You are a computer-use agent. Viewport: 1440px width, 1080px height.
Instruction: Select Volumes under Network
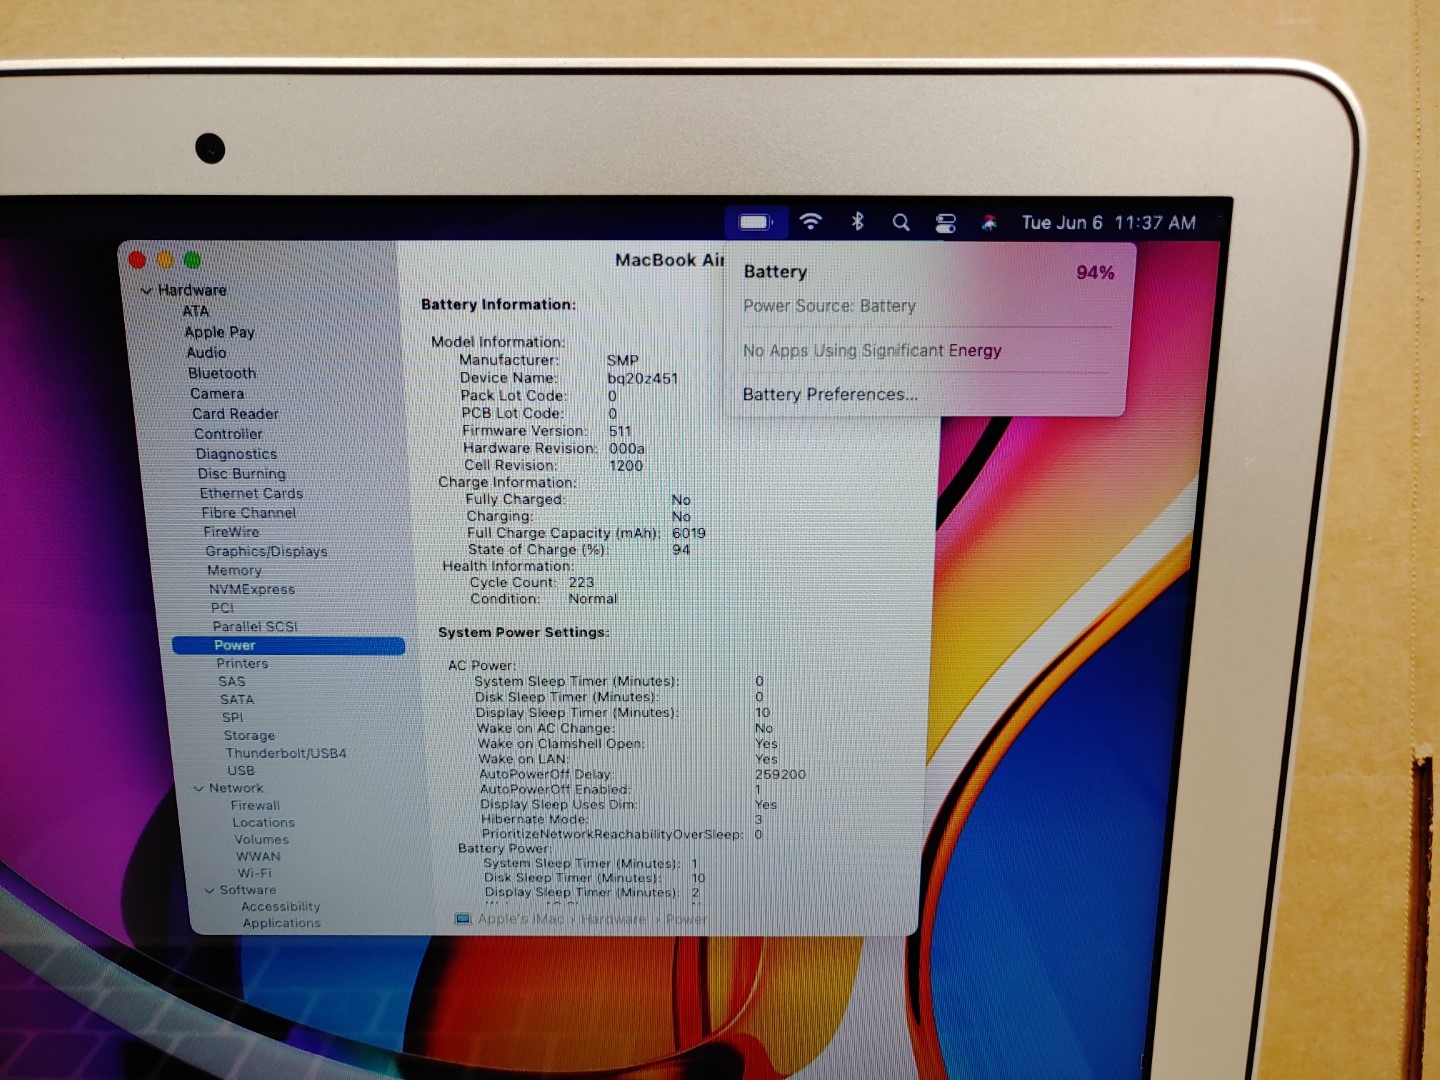point(261,840)
